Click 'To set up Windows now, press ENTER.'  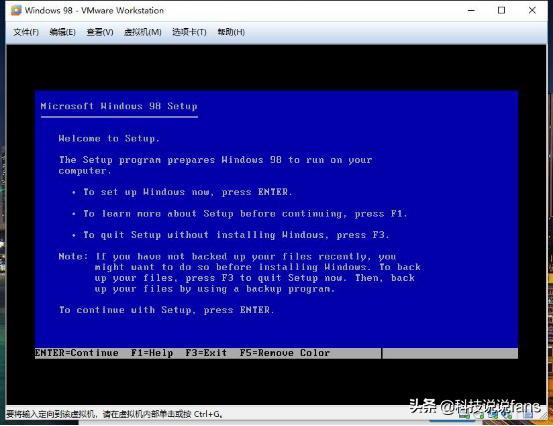(x=188, y=192)
